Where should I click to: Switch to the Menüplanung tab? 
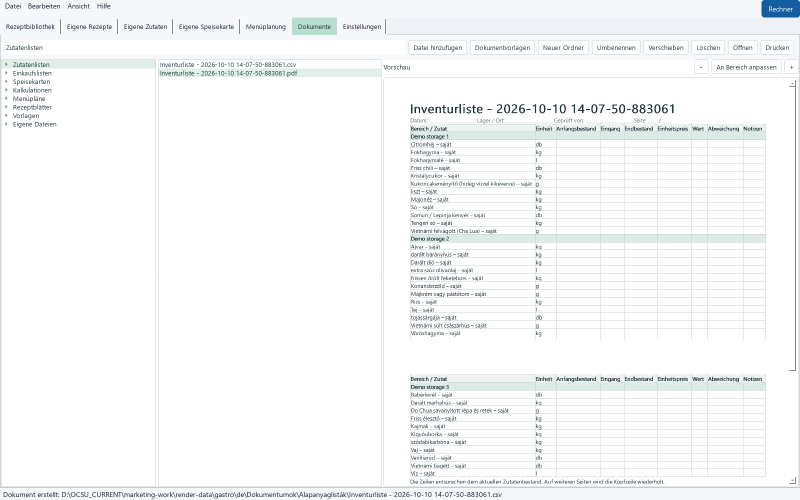point(265,27)
